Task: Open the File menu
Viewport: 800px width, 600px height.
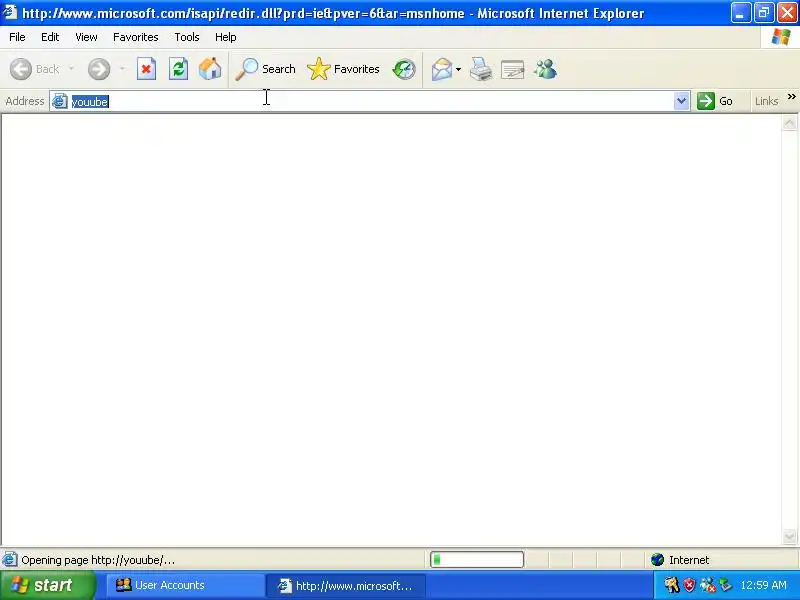Action: click(17, 37)
